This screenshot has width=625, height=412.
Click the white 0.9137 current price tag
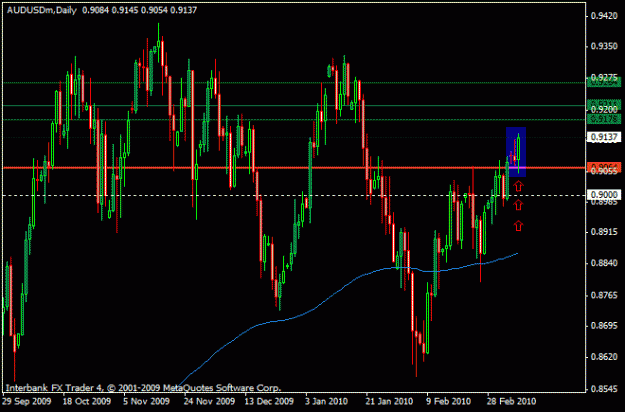point(604,137)
